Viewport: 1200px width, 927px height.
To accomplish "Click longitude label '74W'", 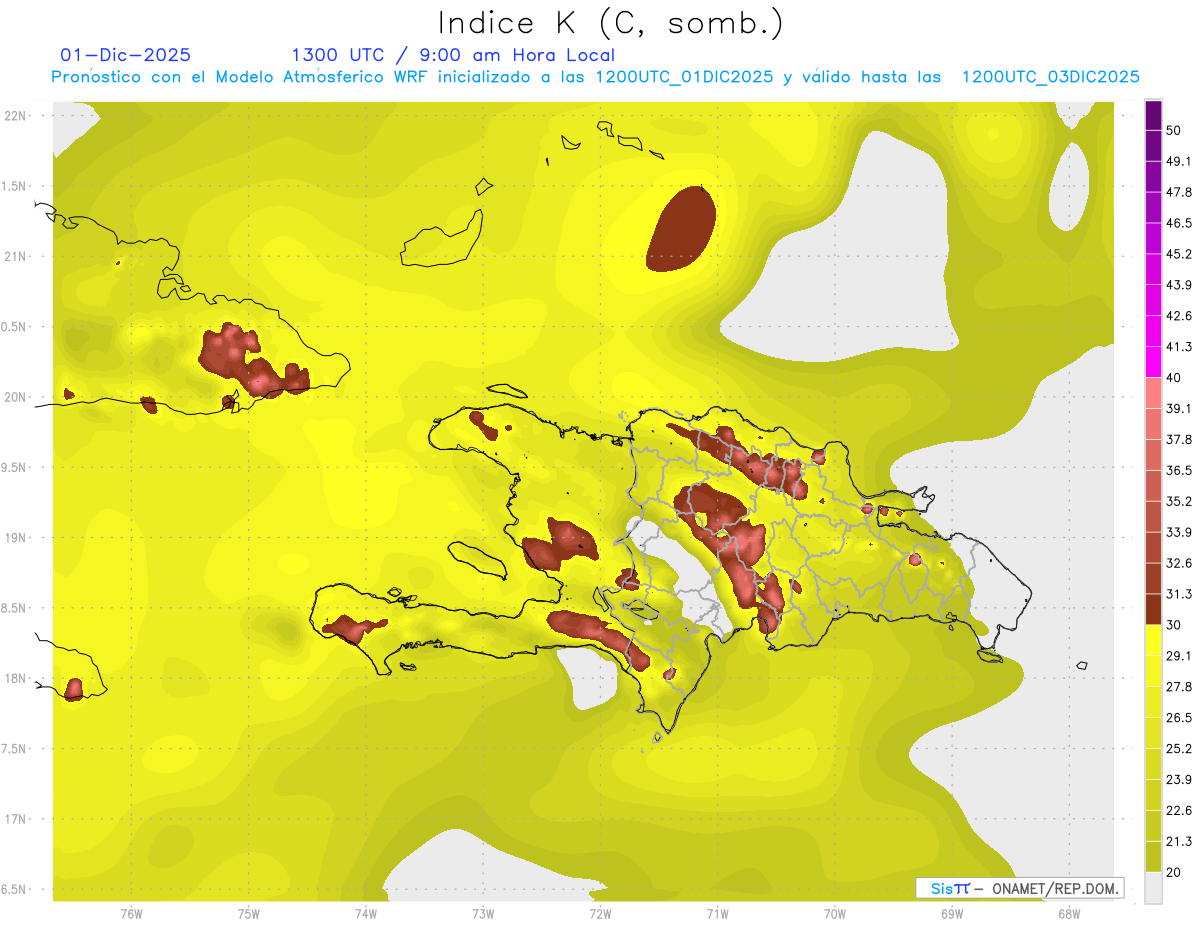I will pos(365,914).
